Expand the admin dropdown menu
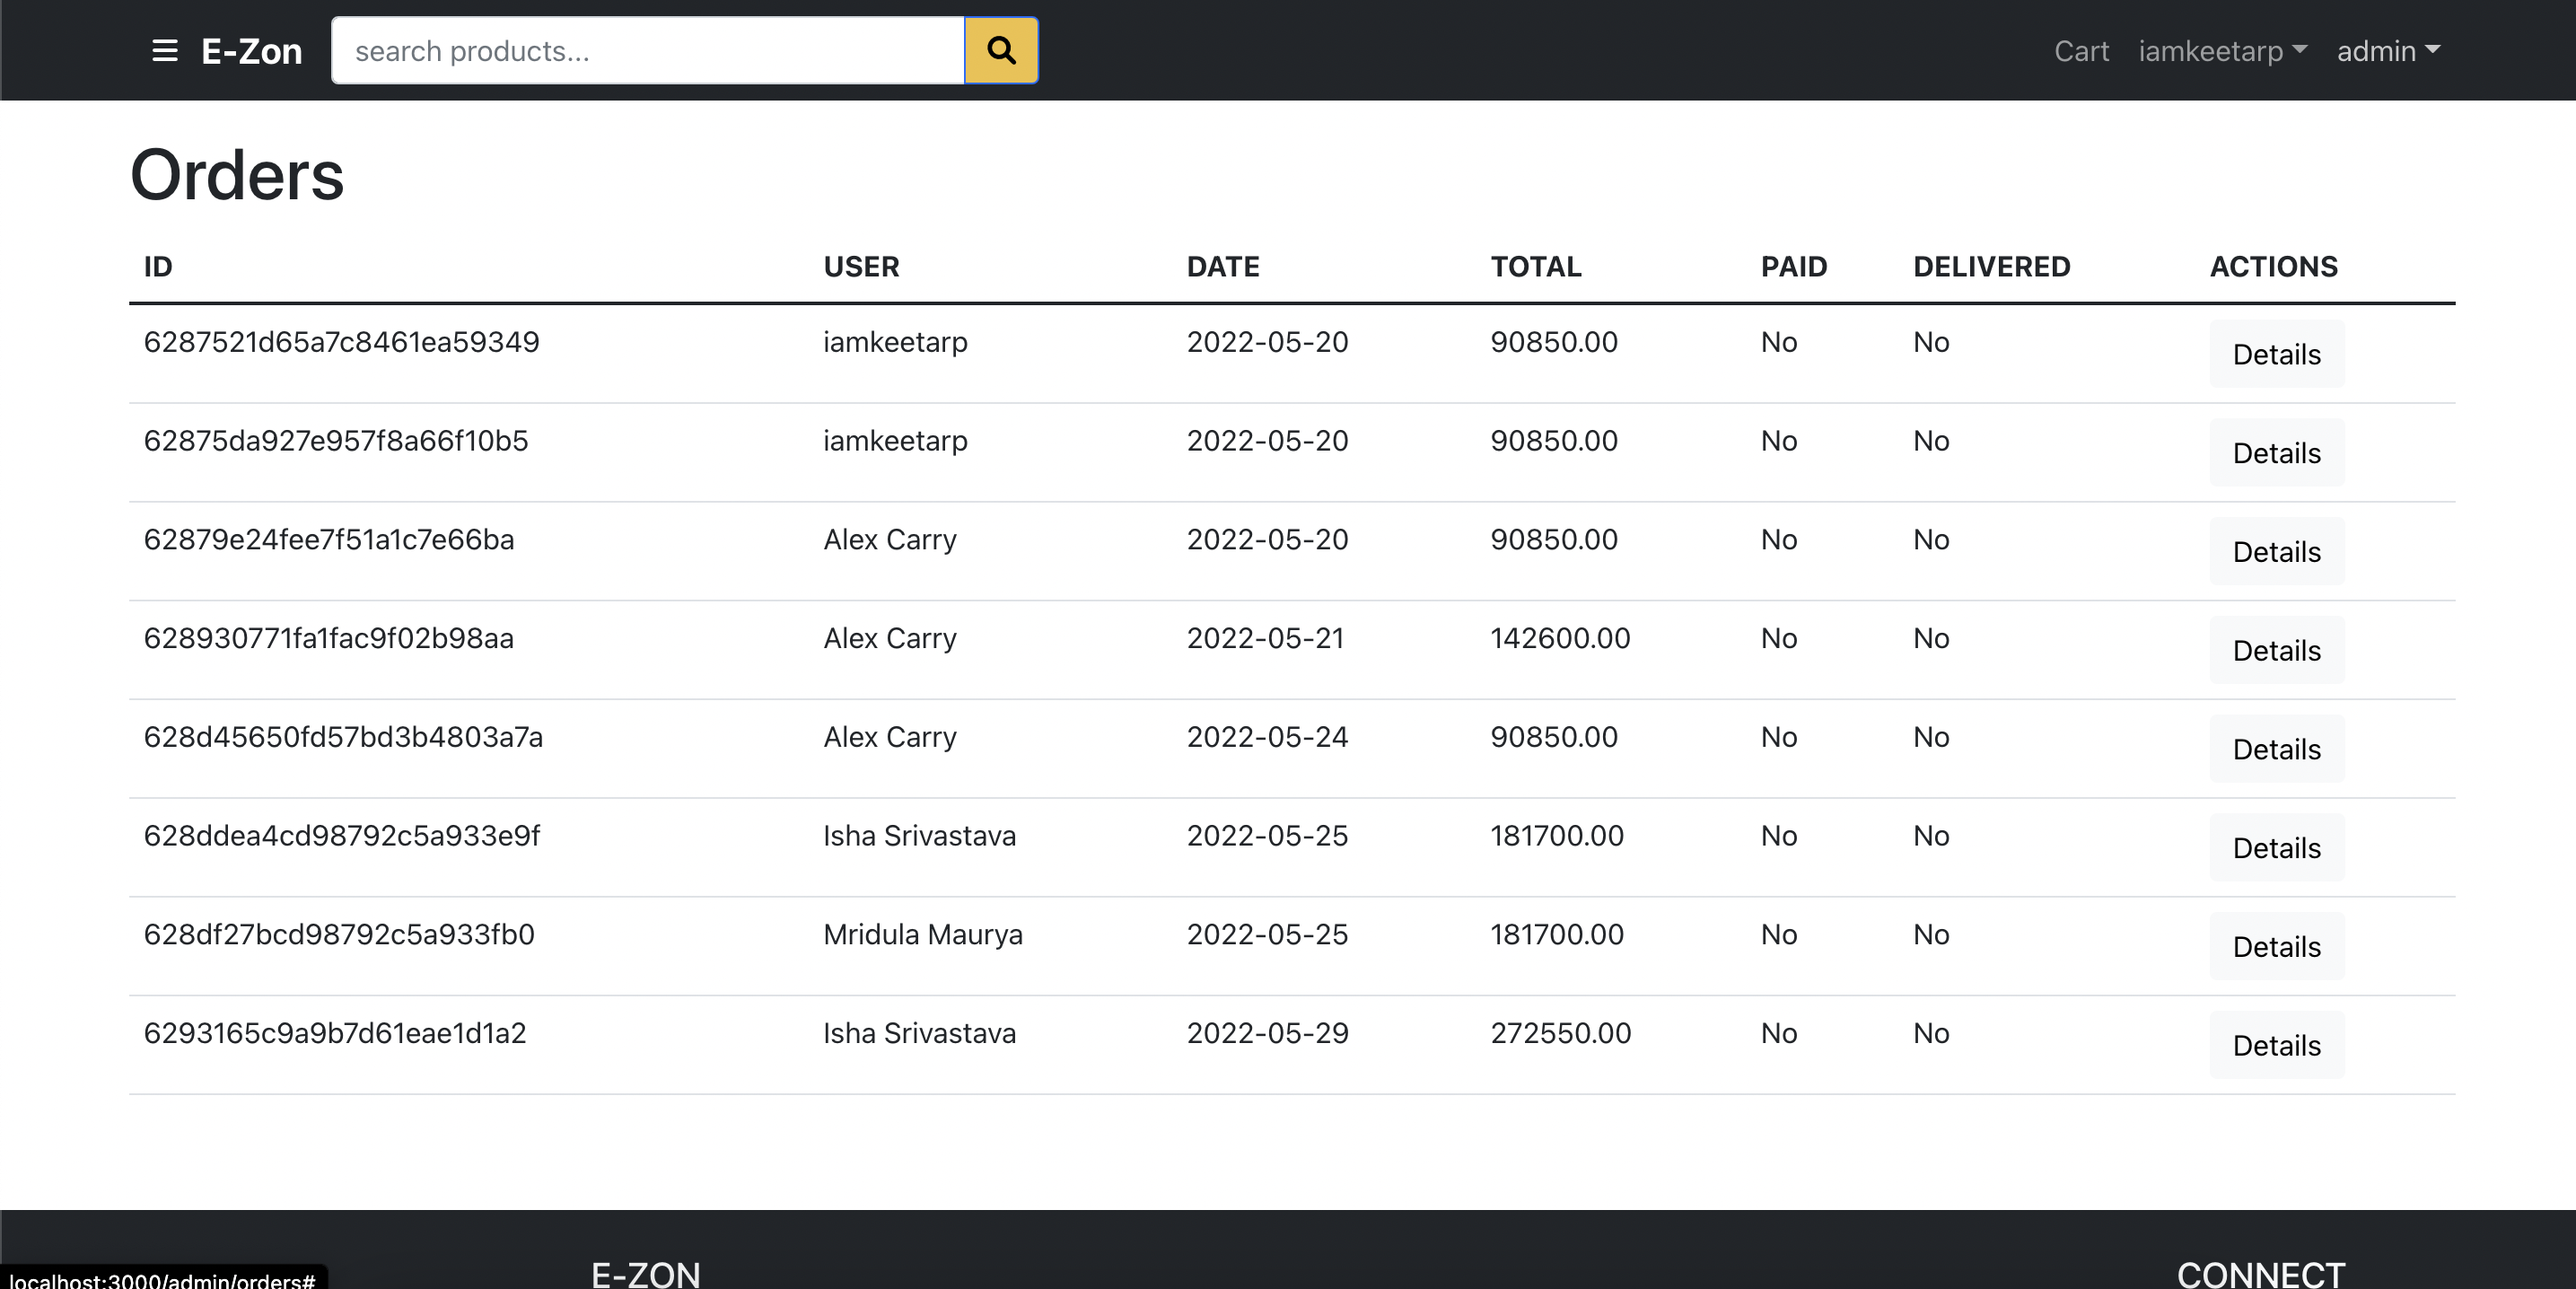The width and height of the screenshot is (2576, 1289). (x=2388, y=51)
